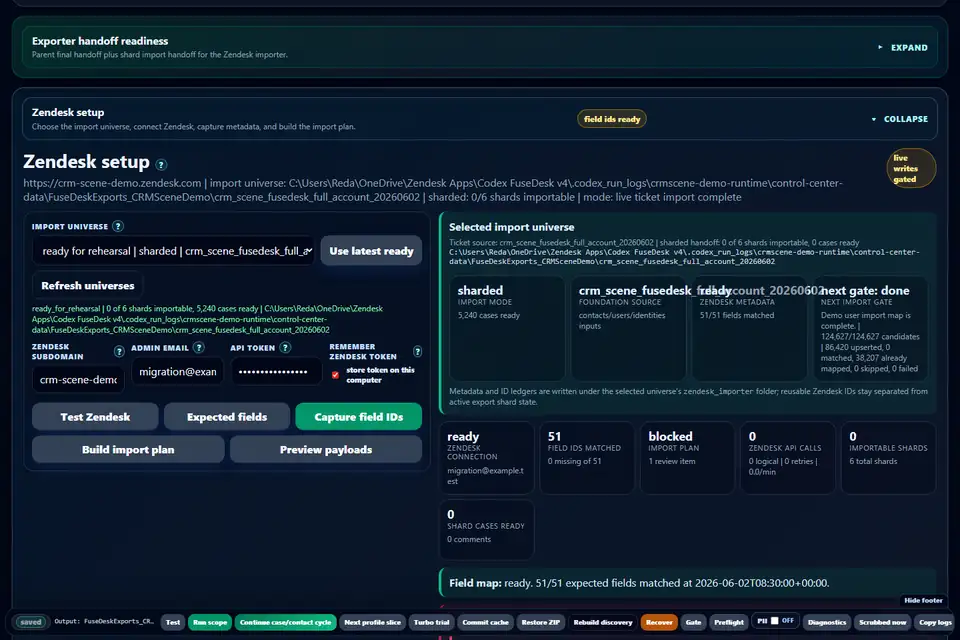Screen dimensions: 960x640
Task: Show help for Zendesk Subdomain
Action: tap(119, 351)
